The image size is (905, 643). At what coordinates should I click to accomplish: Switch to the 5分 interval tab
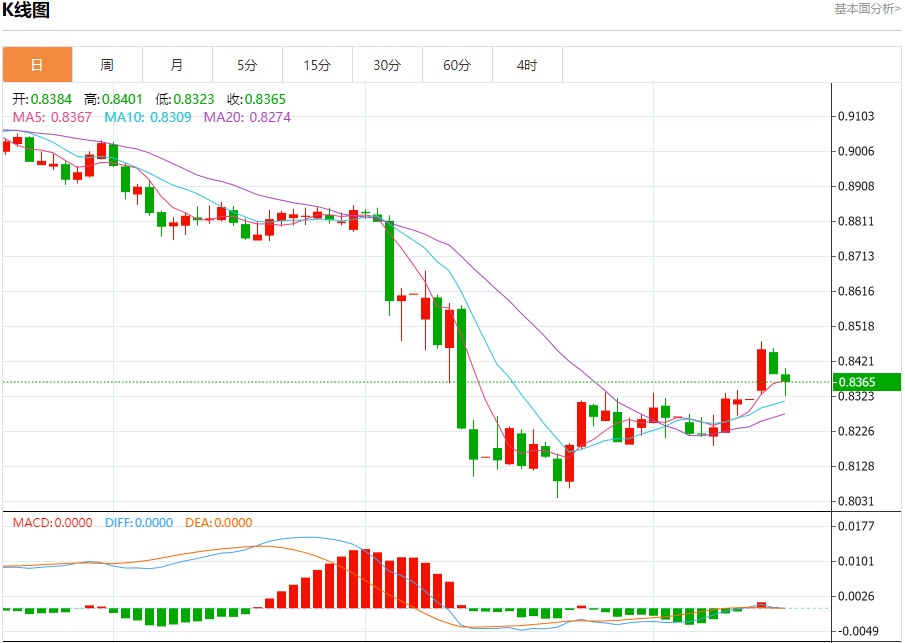tap(247, 65)
